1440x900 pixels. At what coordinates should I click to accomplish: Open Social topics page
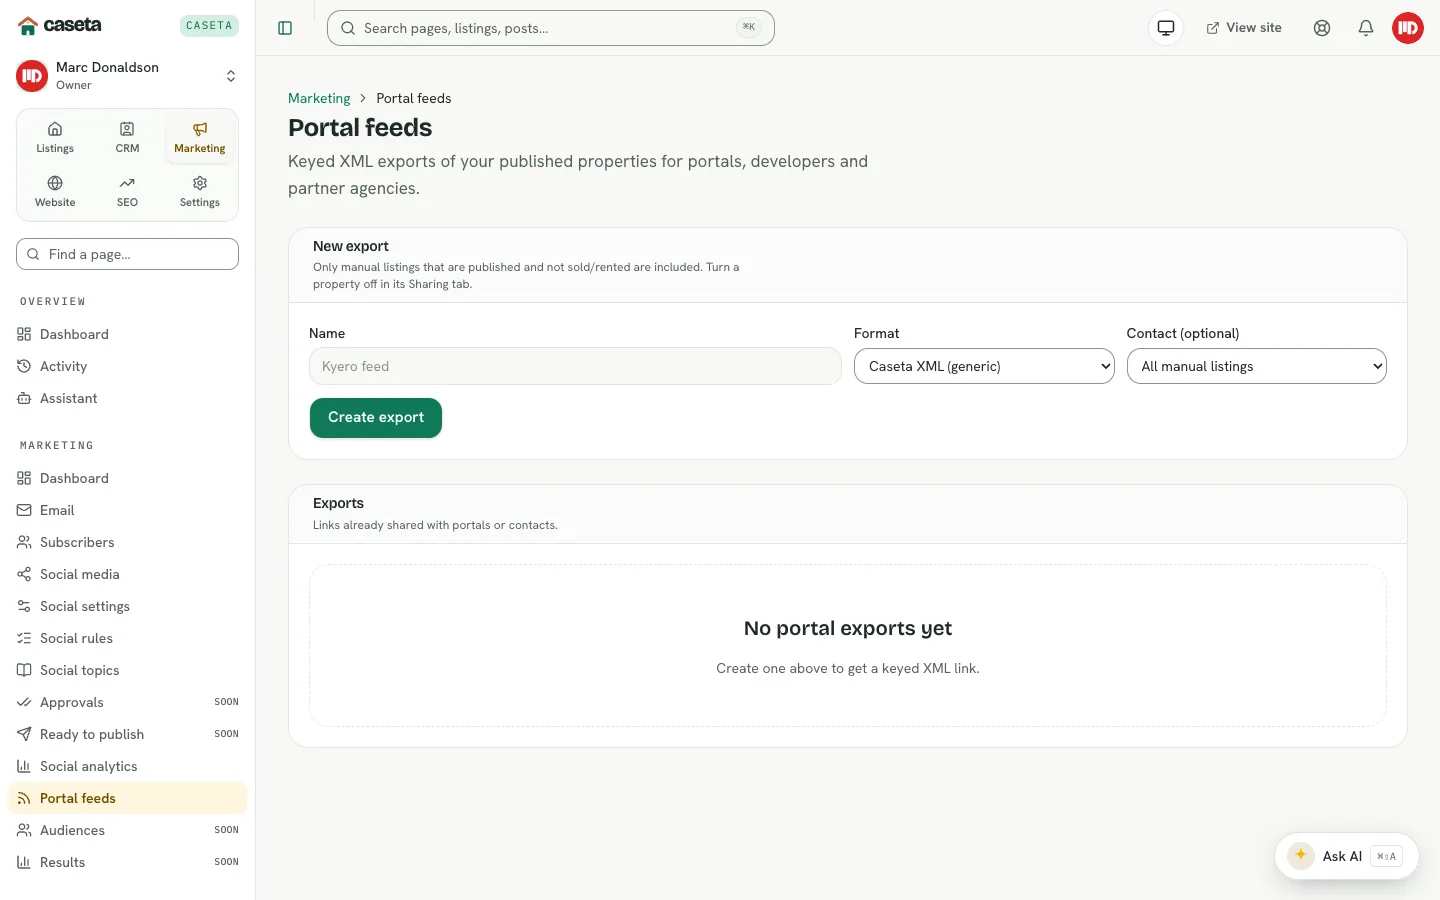[x=127, y=670]
